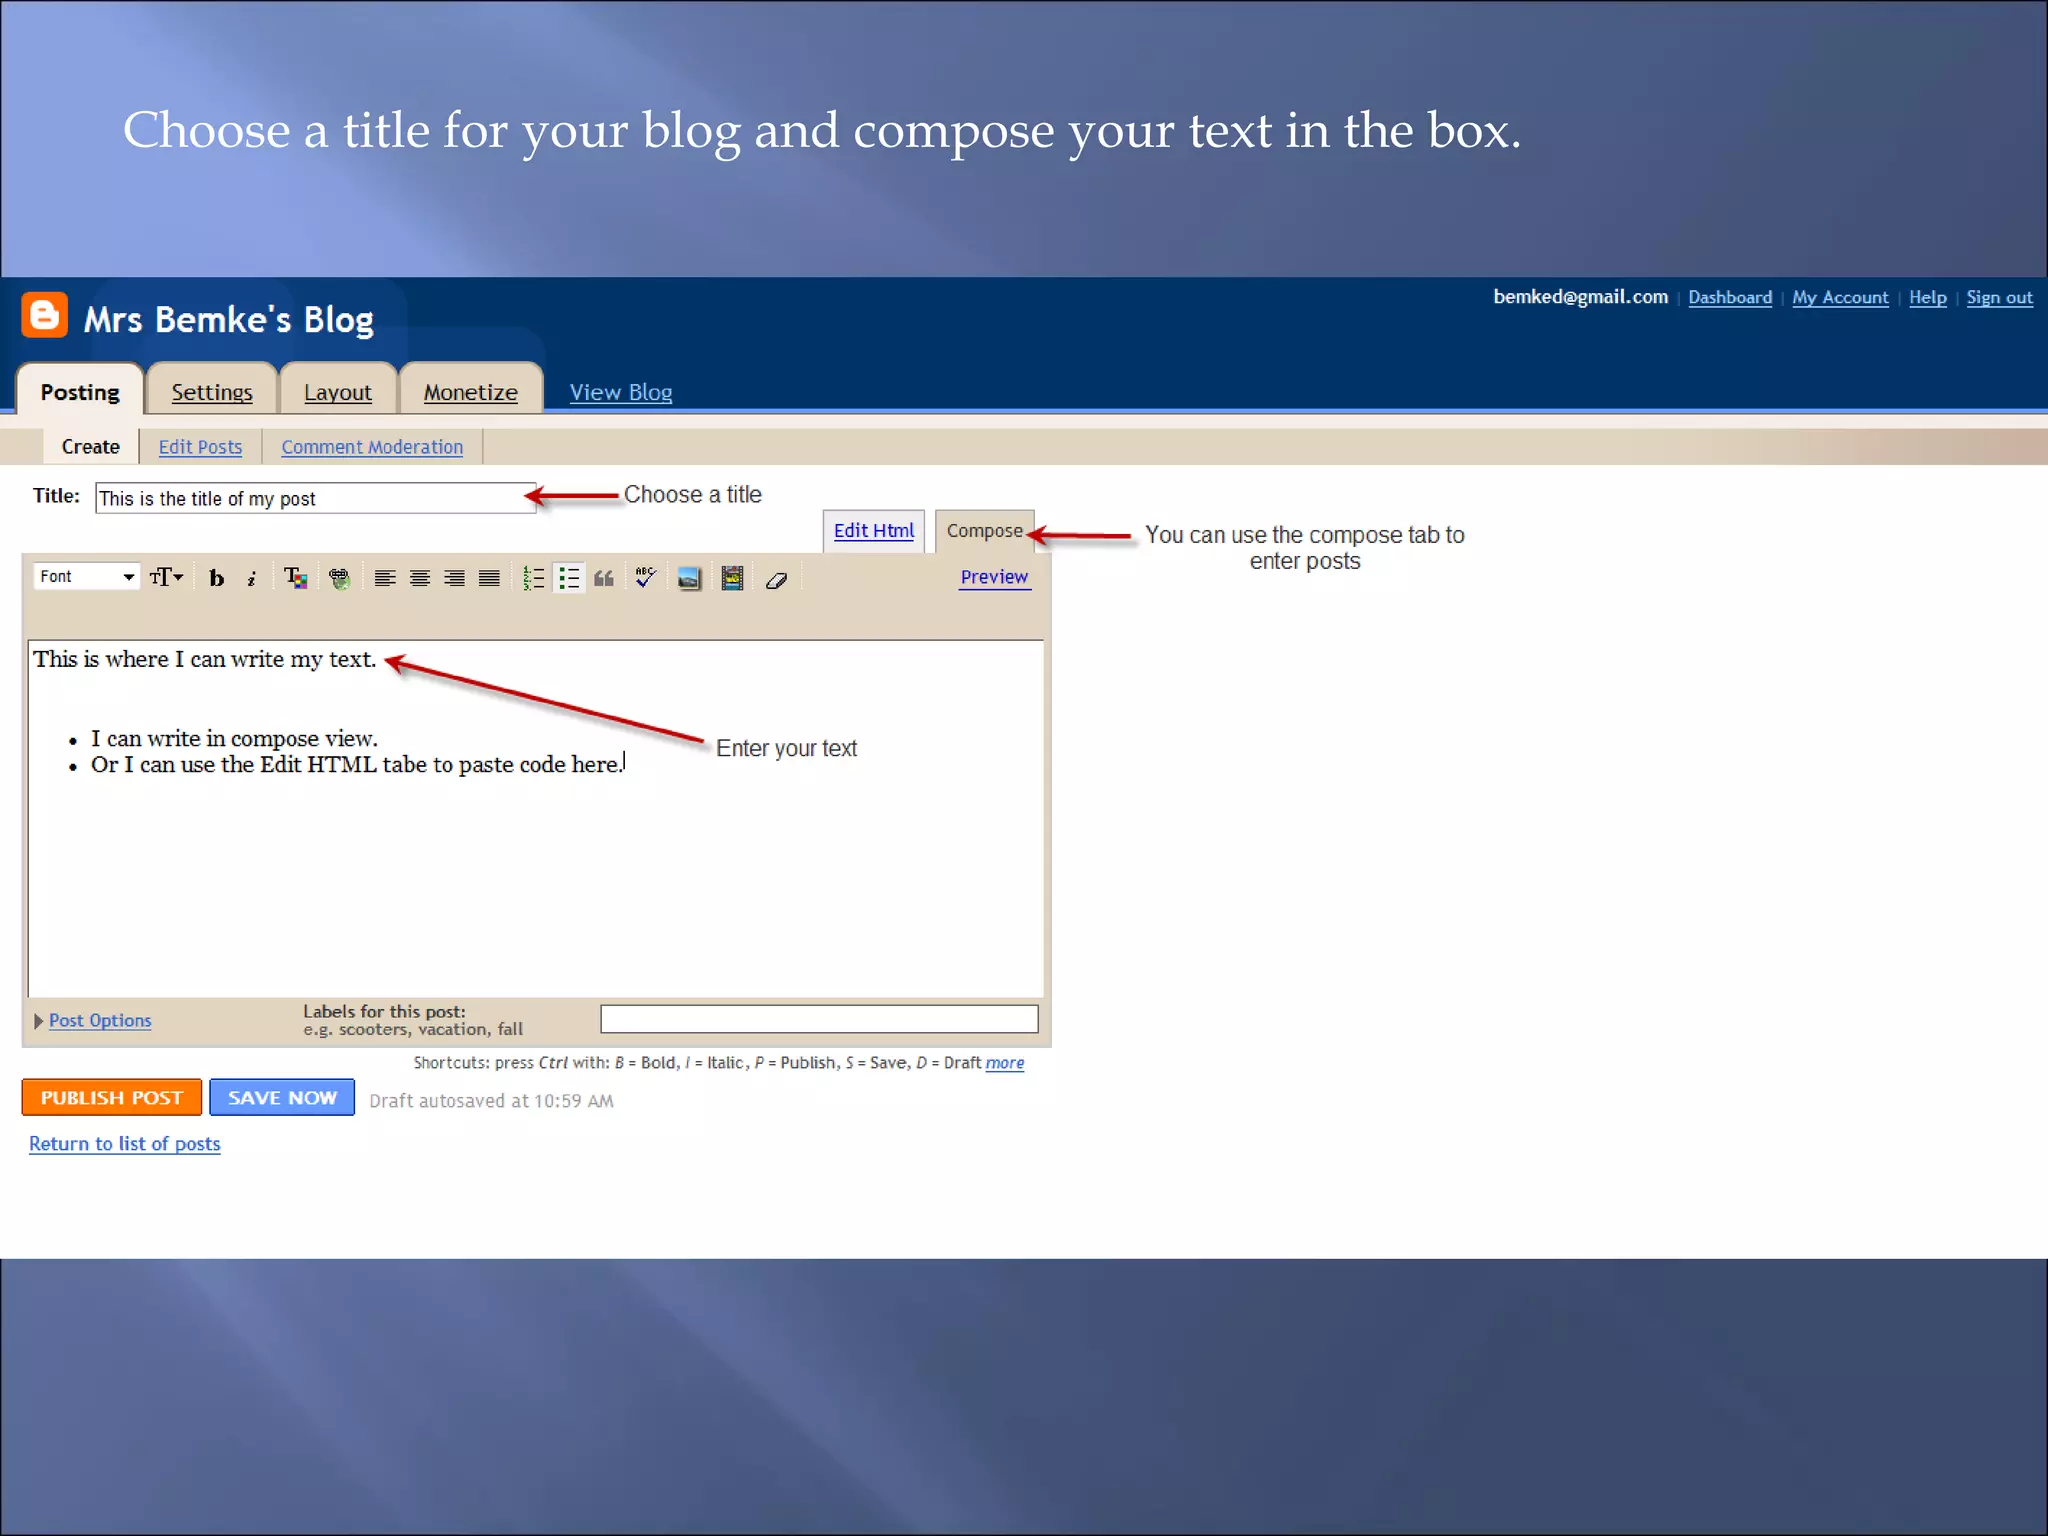The image size is (2048, 1536).
Task: Click the bemked@gmail.com account text
Action: pyautogui.click(x=1581, y=297)
